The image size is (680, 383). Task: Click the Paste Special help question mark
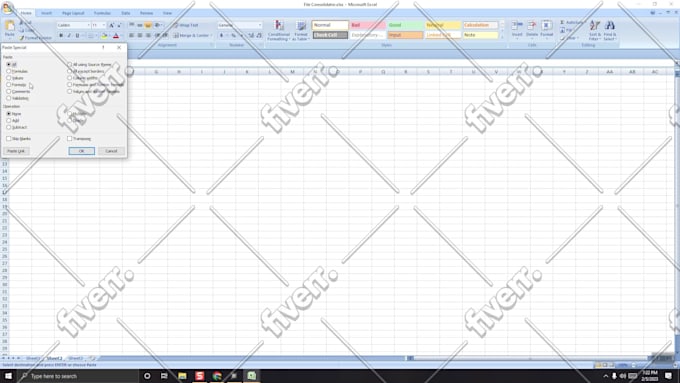[x=103, y=47]
